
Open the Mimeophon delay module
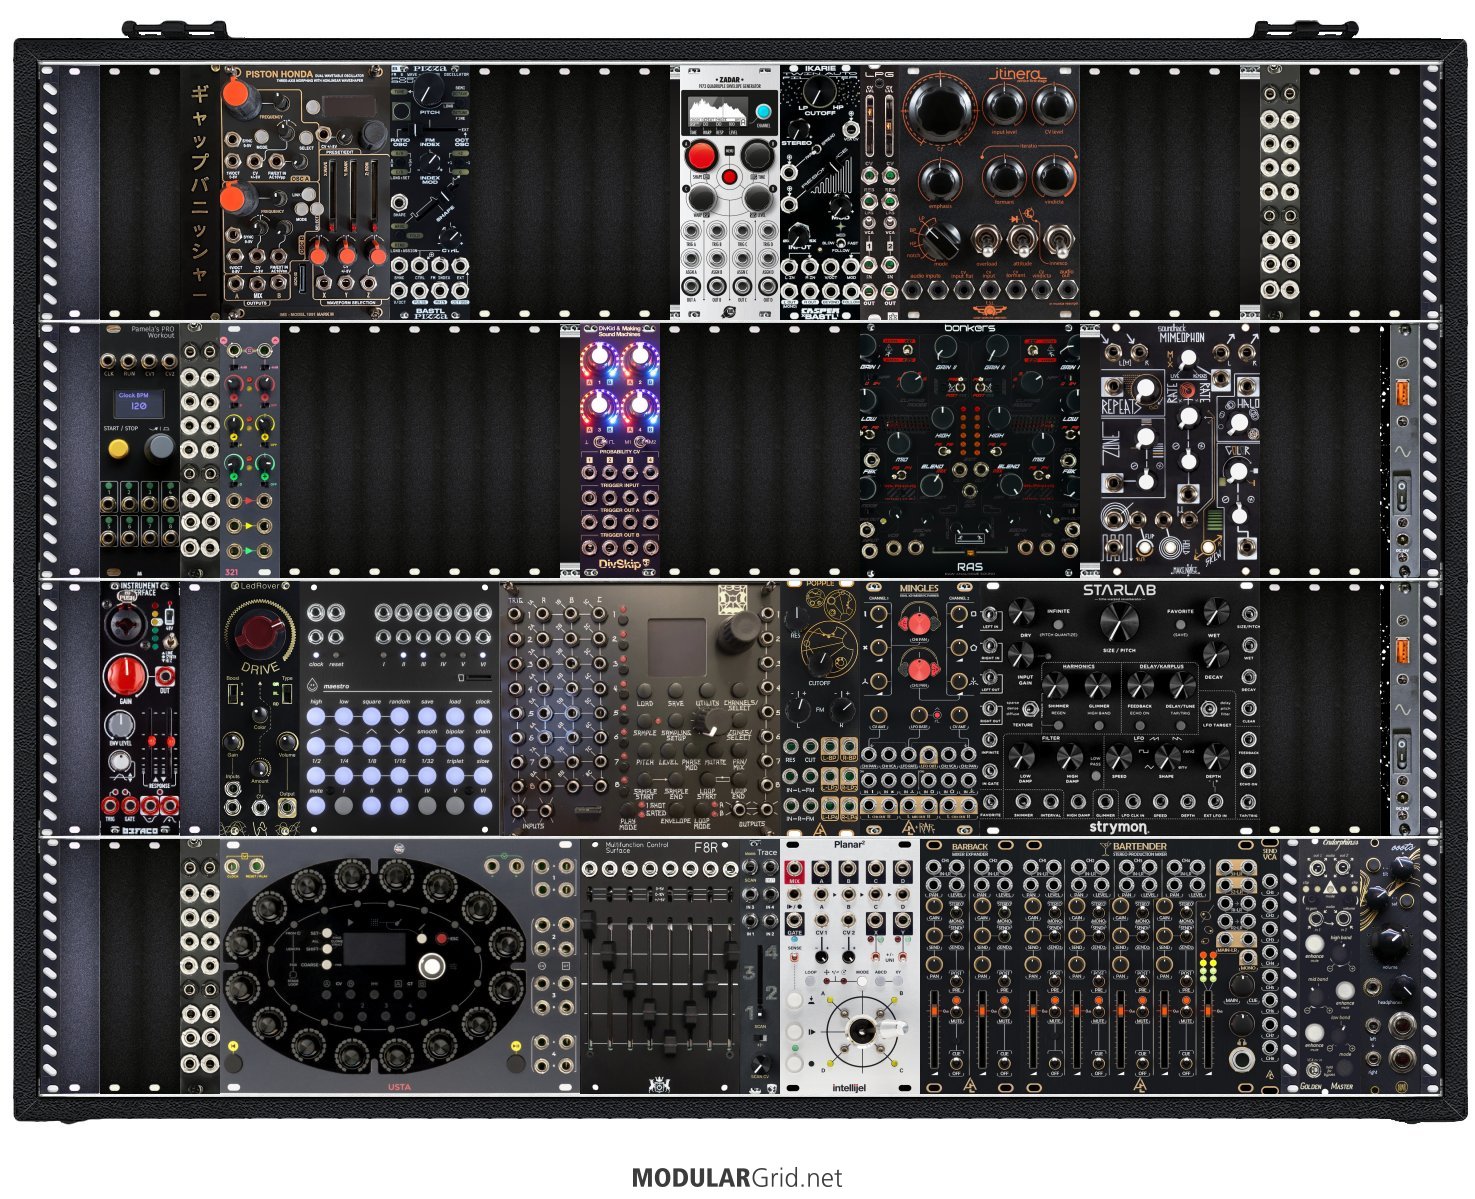[1180, 449]
